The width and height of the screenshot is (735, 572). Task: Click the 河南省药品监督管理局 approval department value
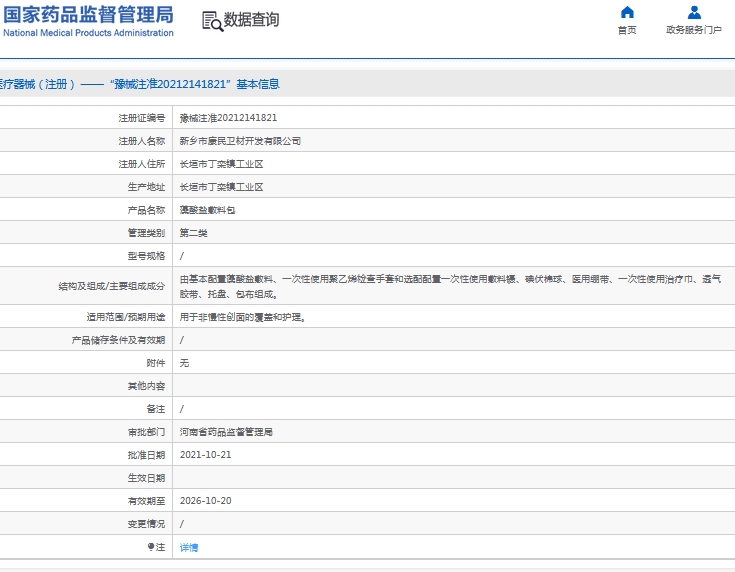(x=226, y=432)
